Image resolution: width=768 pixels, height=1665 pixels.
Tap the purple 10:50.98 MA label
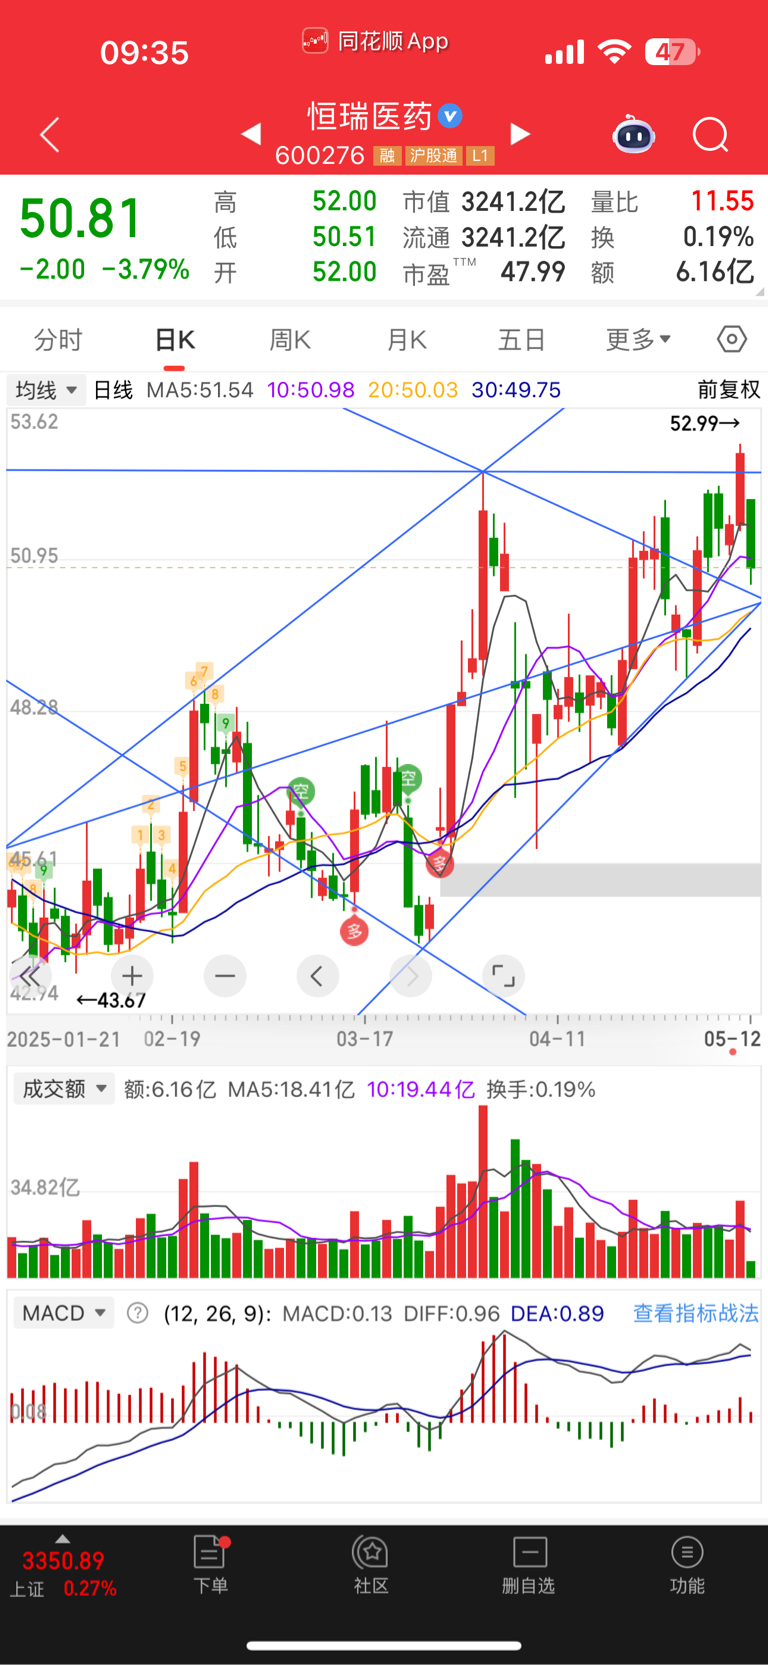(x=311, y=390)
